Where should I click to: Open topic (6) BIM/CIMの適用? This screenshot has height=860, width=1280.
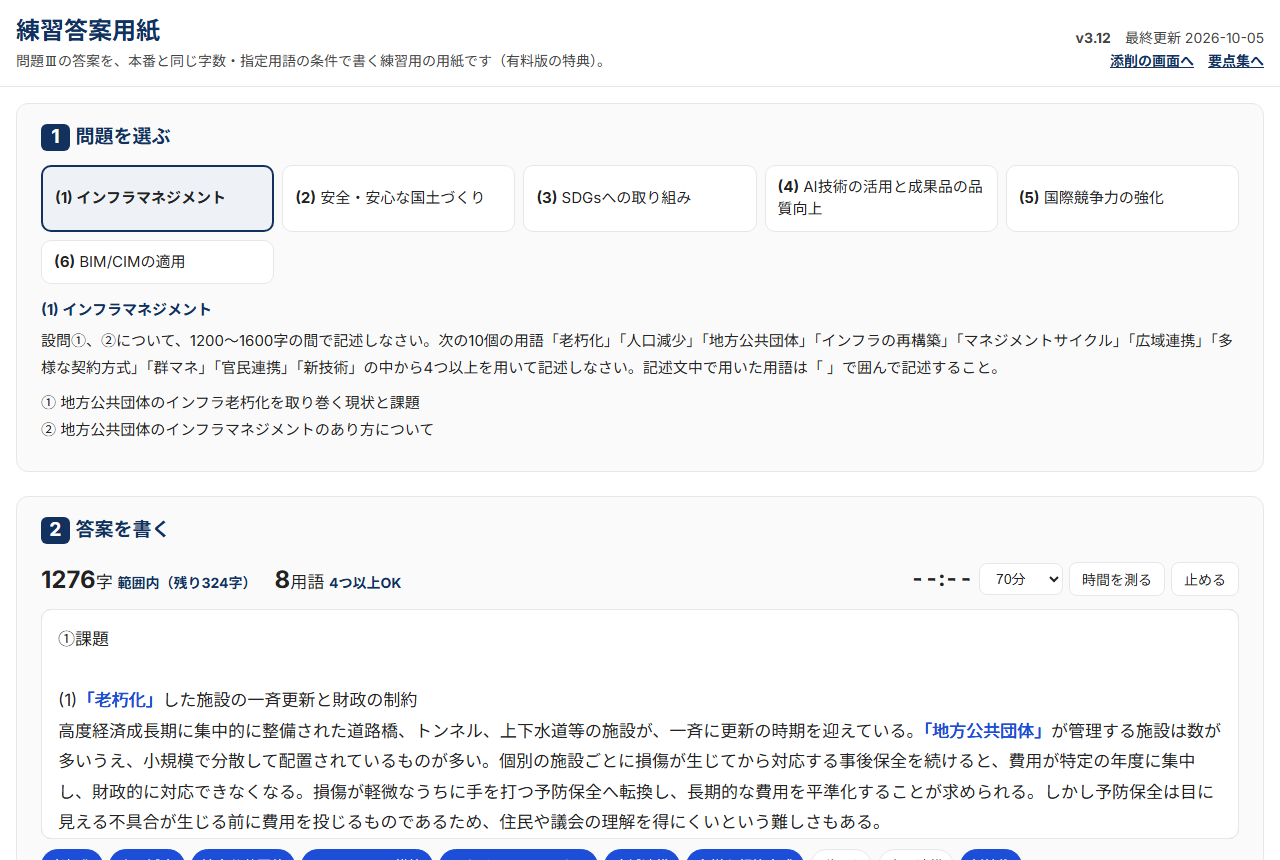coord(157,262)
